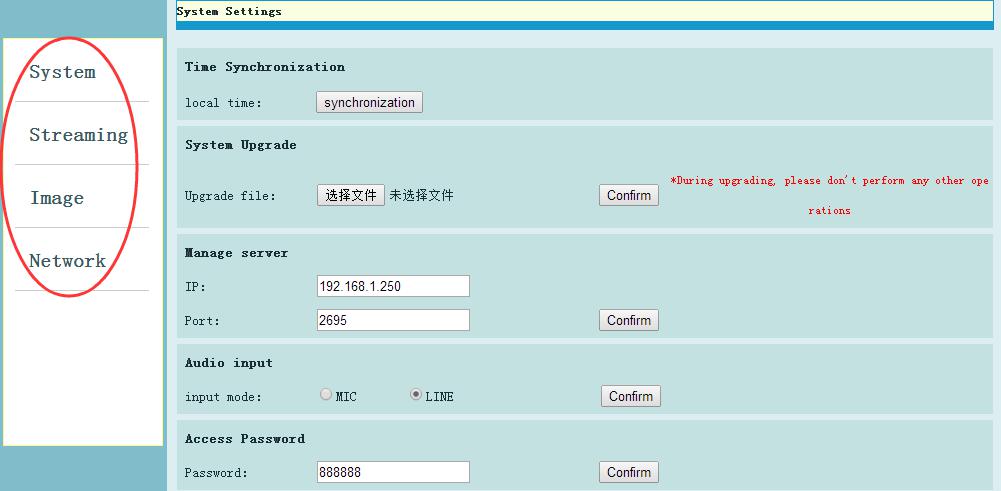Click the Password field showing 888888
1001x491 pixels.
[x=392, y=472]
